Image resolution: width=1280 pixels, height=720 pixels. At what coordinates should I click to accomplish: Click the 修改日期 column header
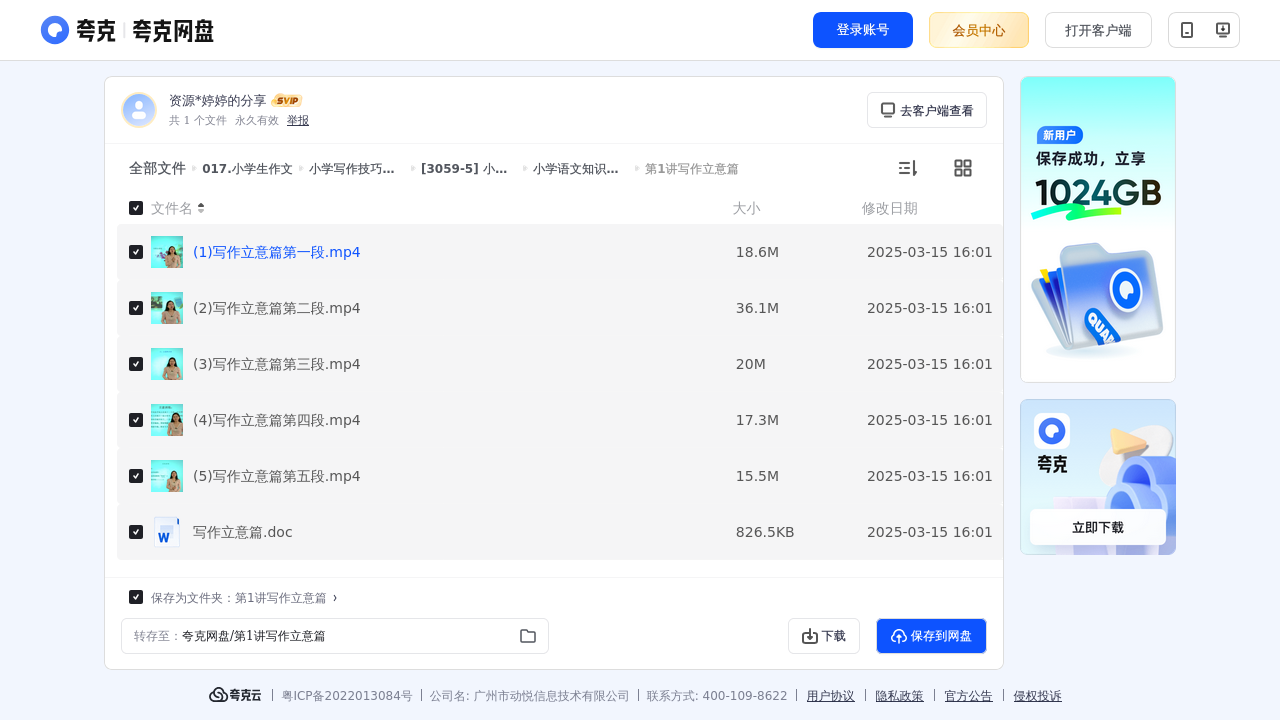coord(890,208)
